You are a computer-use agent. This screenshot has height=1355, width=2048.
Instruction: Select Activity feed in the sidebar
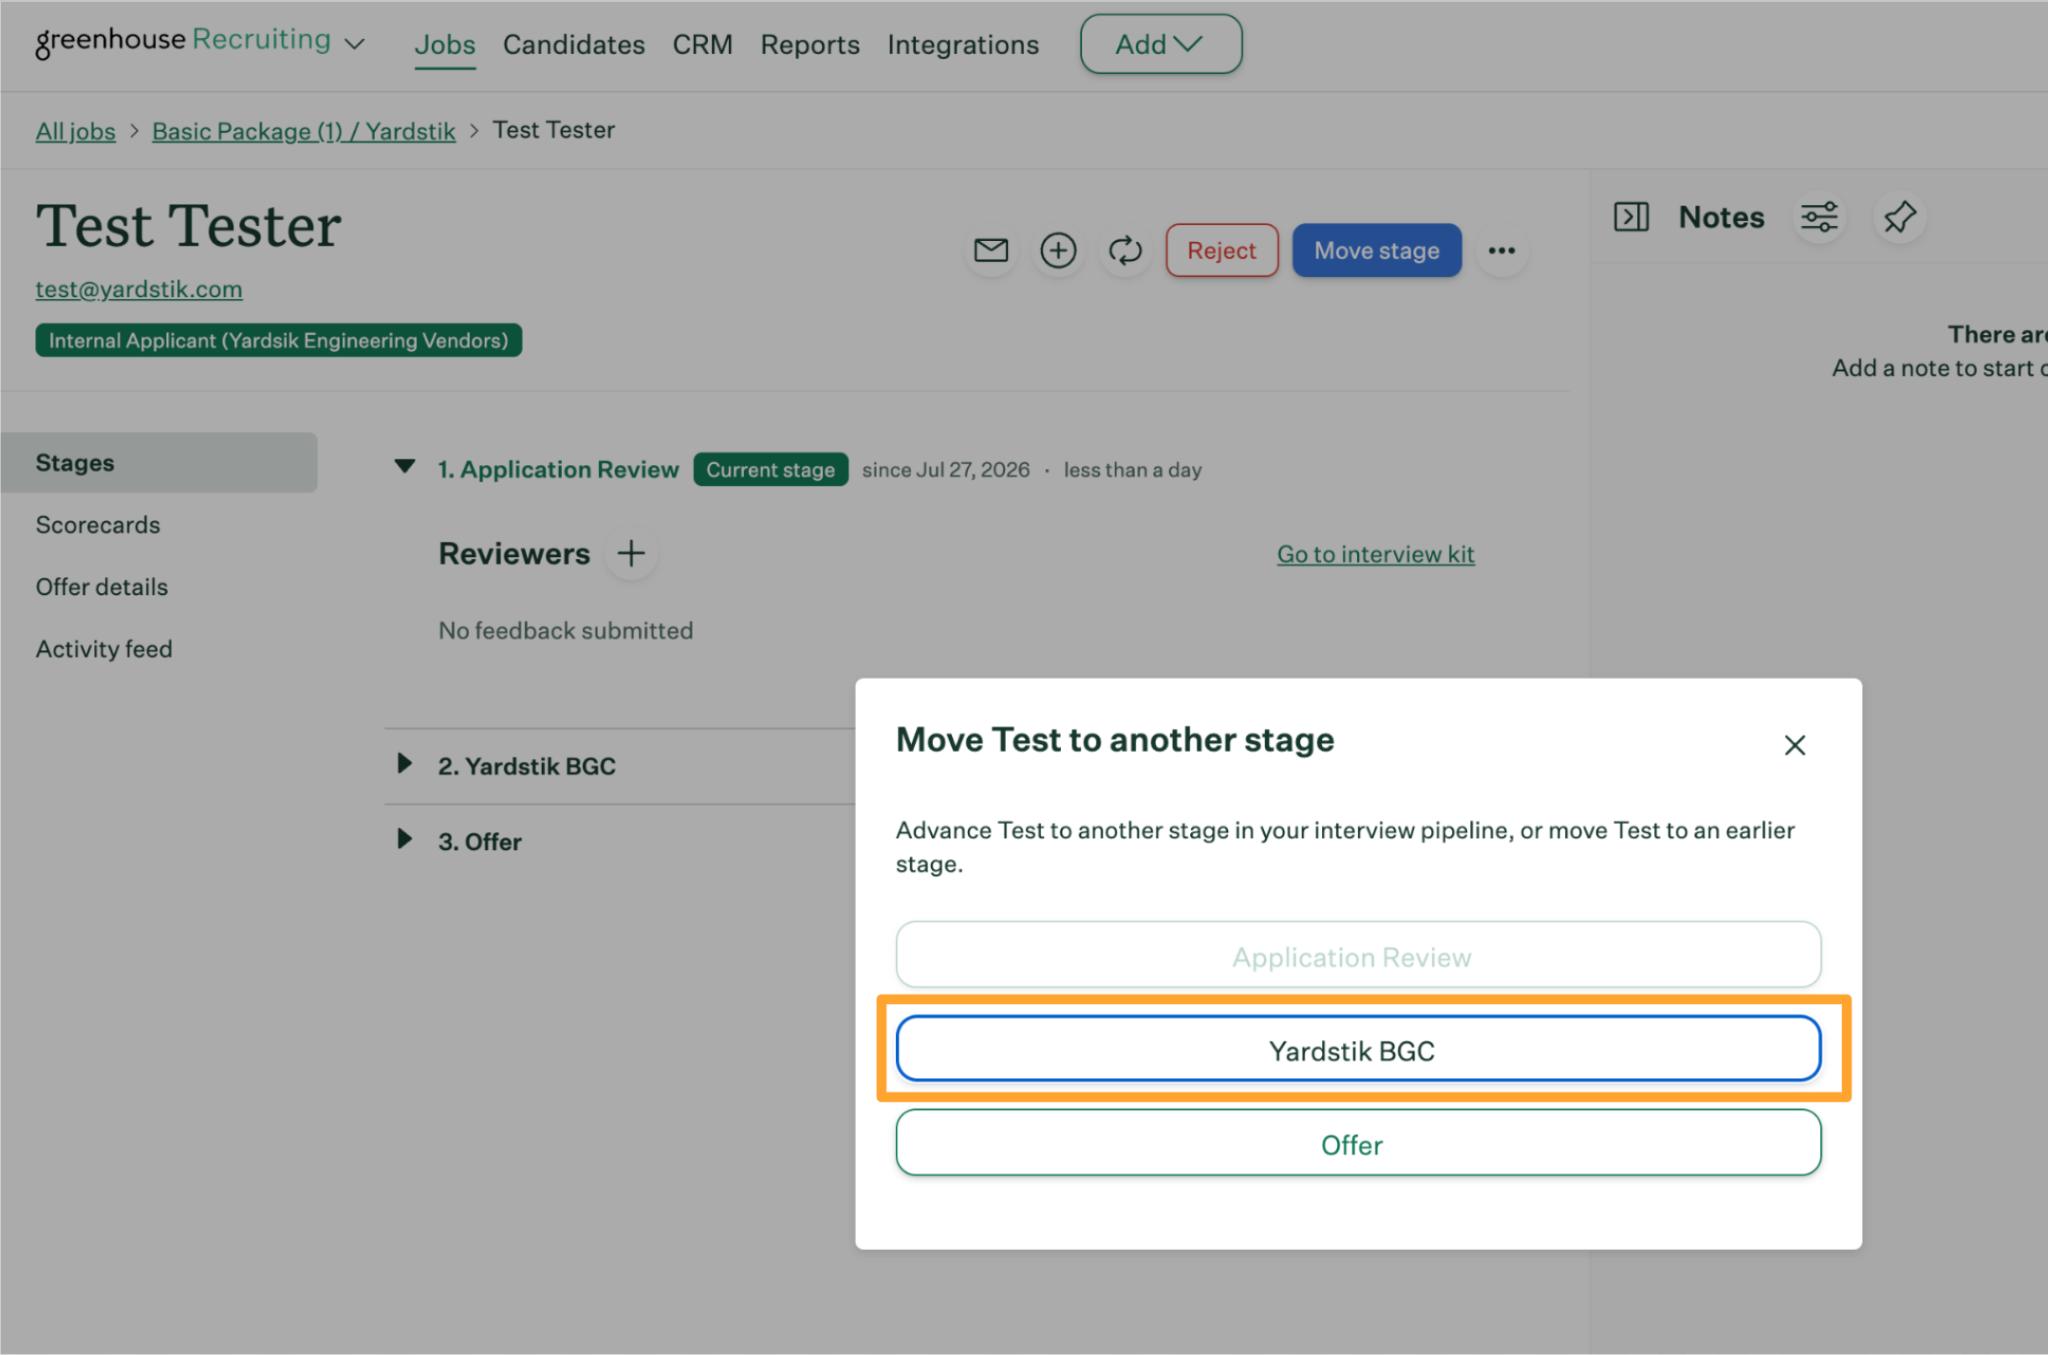click(x=104, y=648)
